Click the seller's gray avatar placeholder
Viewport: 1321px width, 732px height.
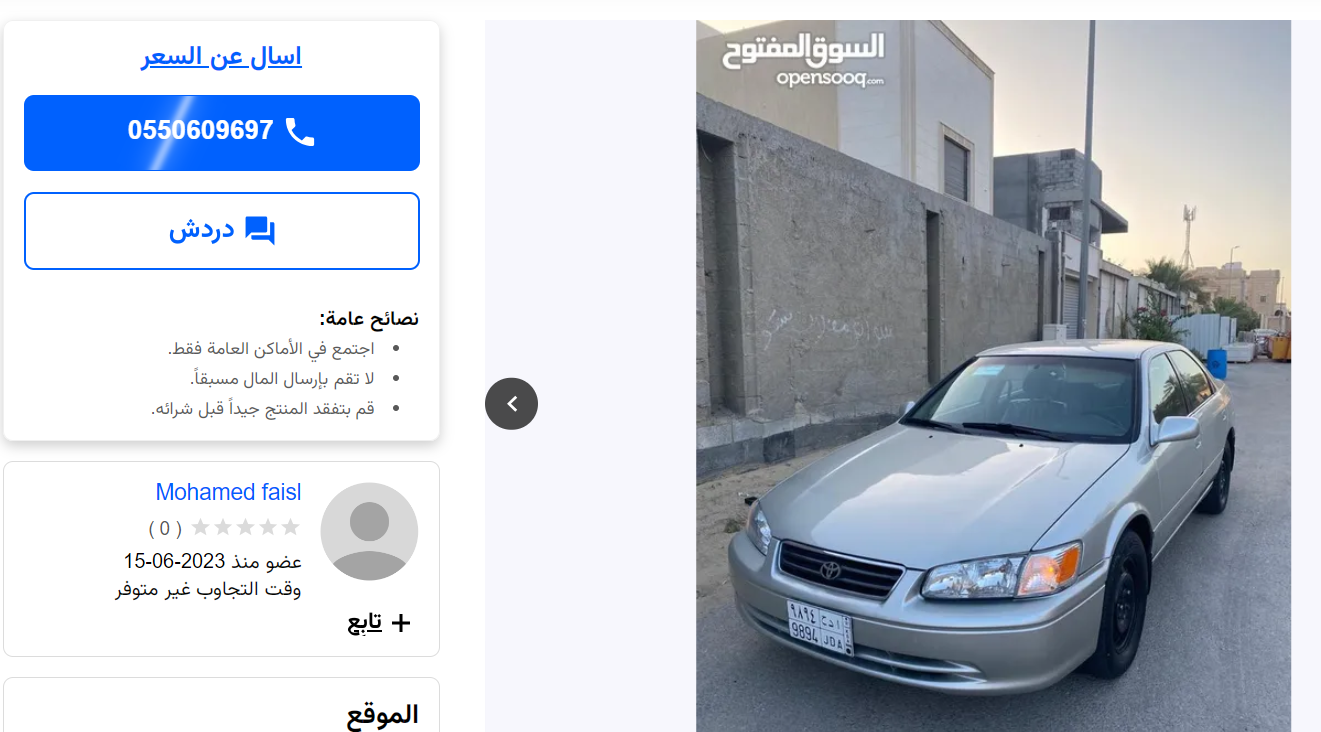(x=369, y=531)
